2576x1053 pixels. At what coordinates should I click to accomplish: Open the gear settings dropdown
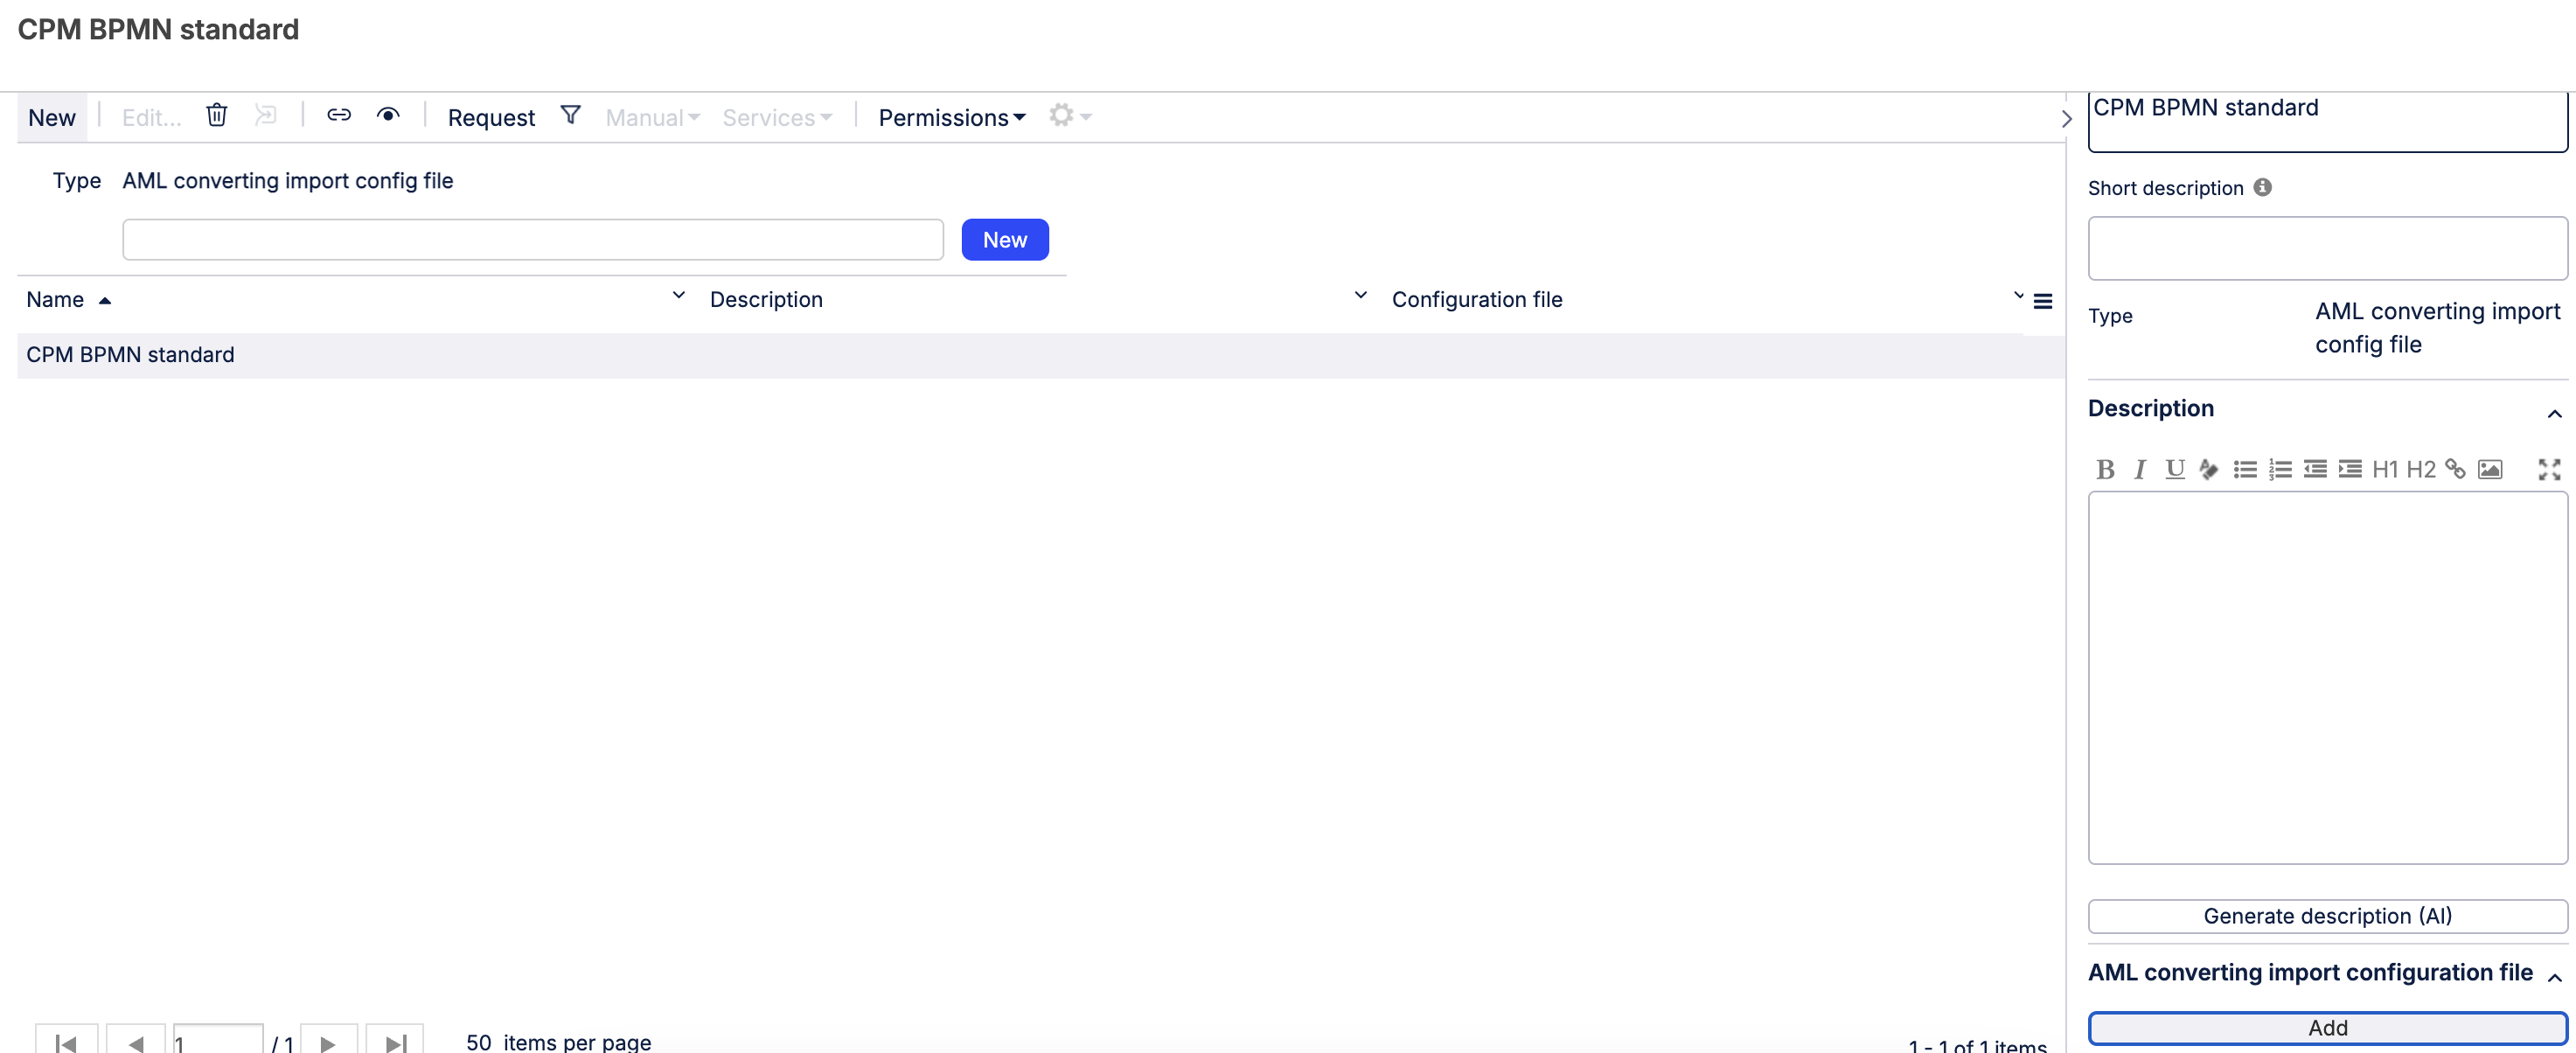[x=1070, y=115]
